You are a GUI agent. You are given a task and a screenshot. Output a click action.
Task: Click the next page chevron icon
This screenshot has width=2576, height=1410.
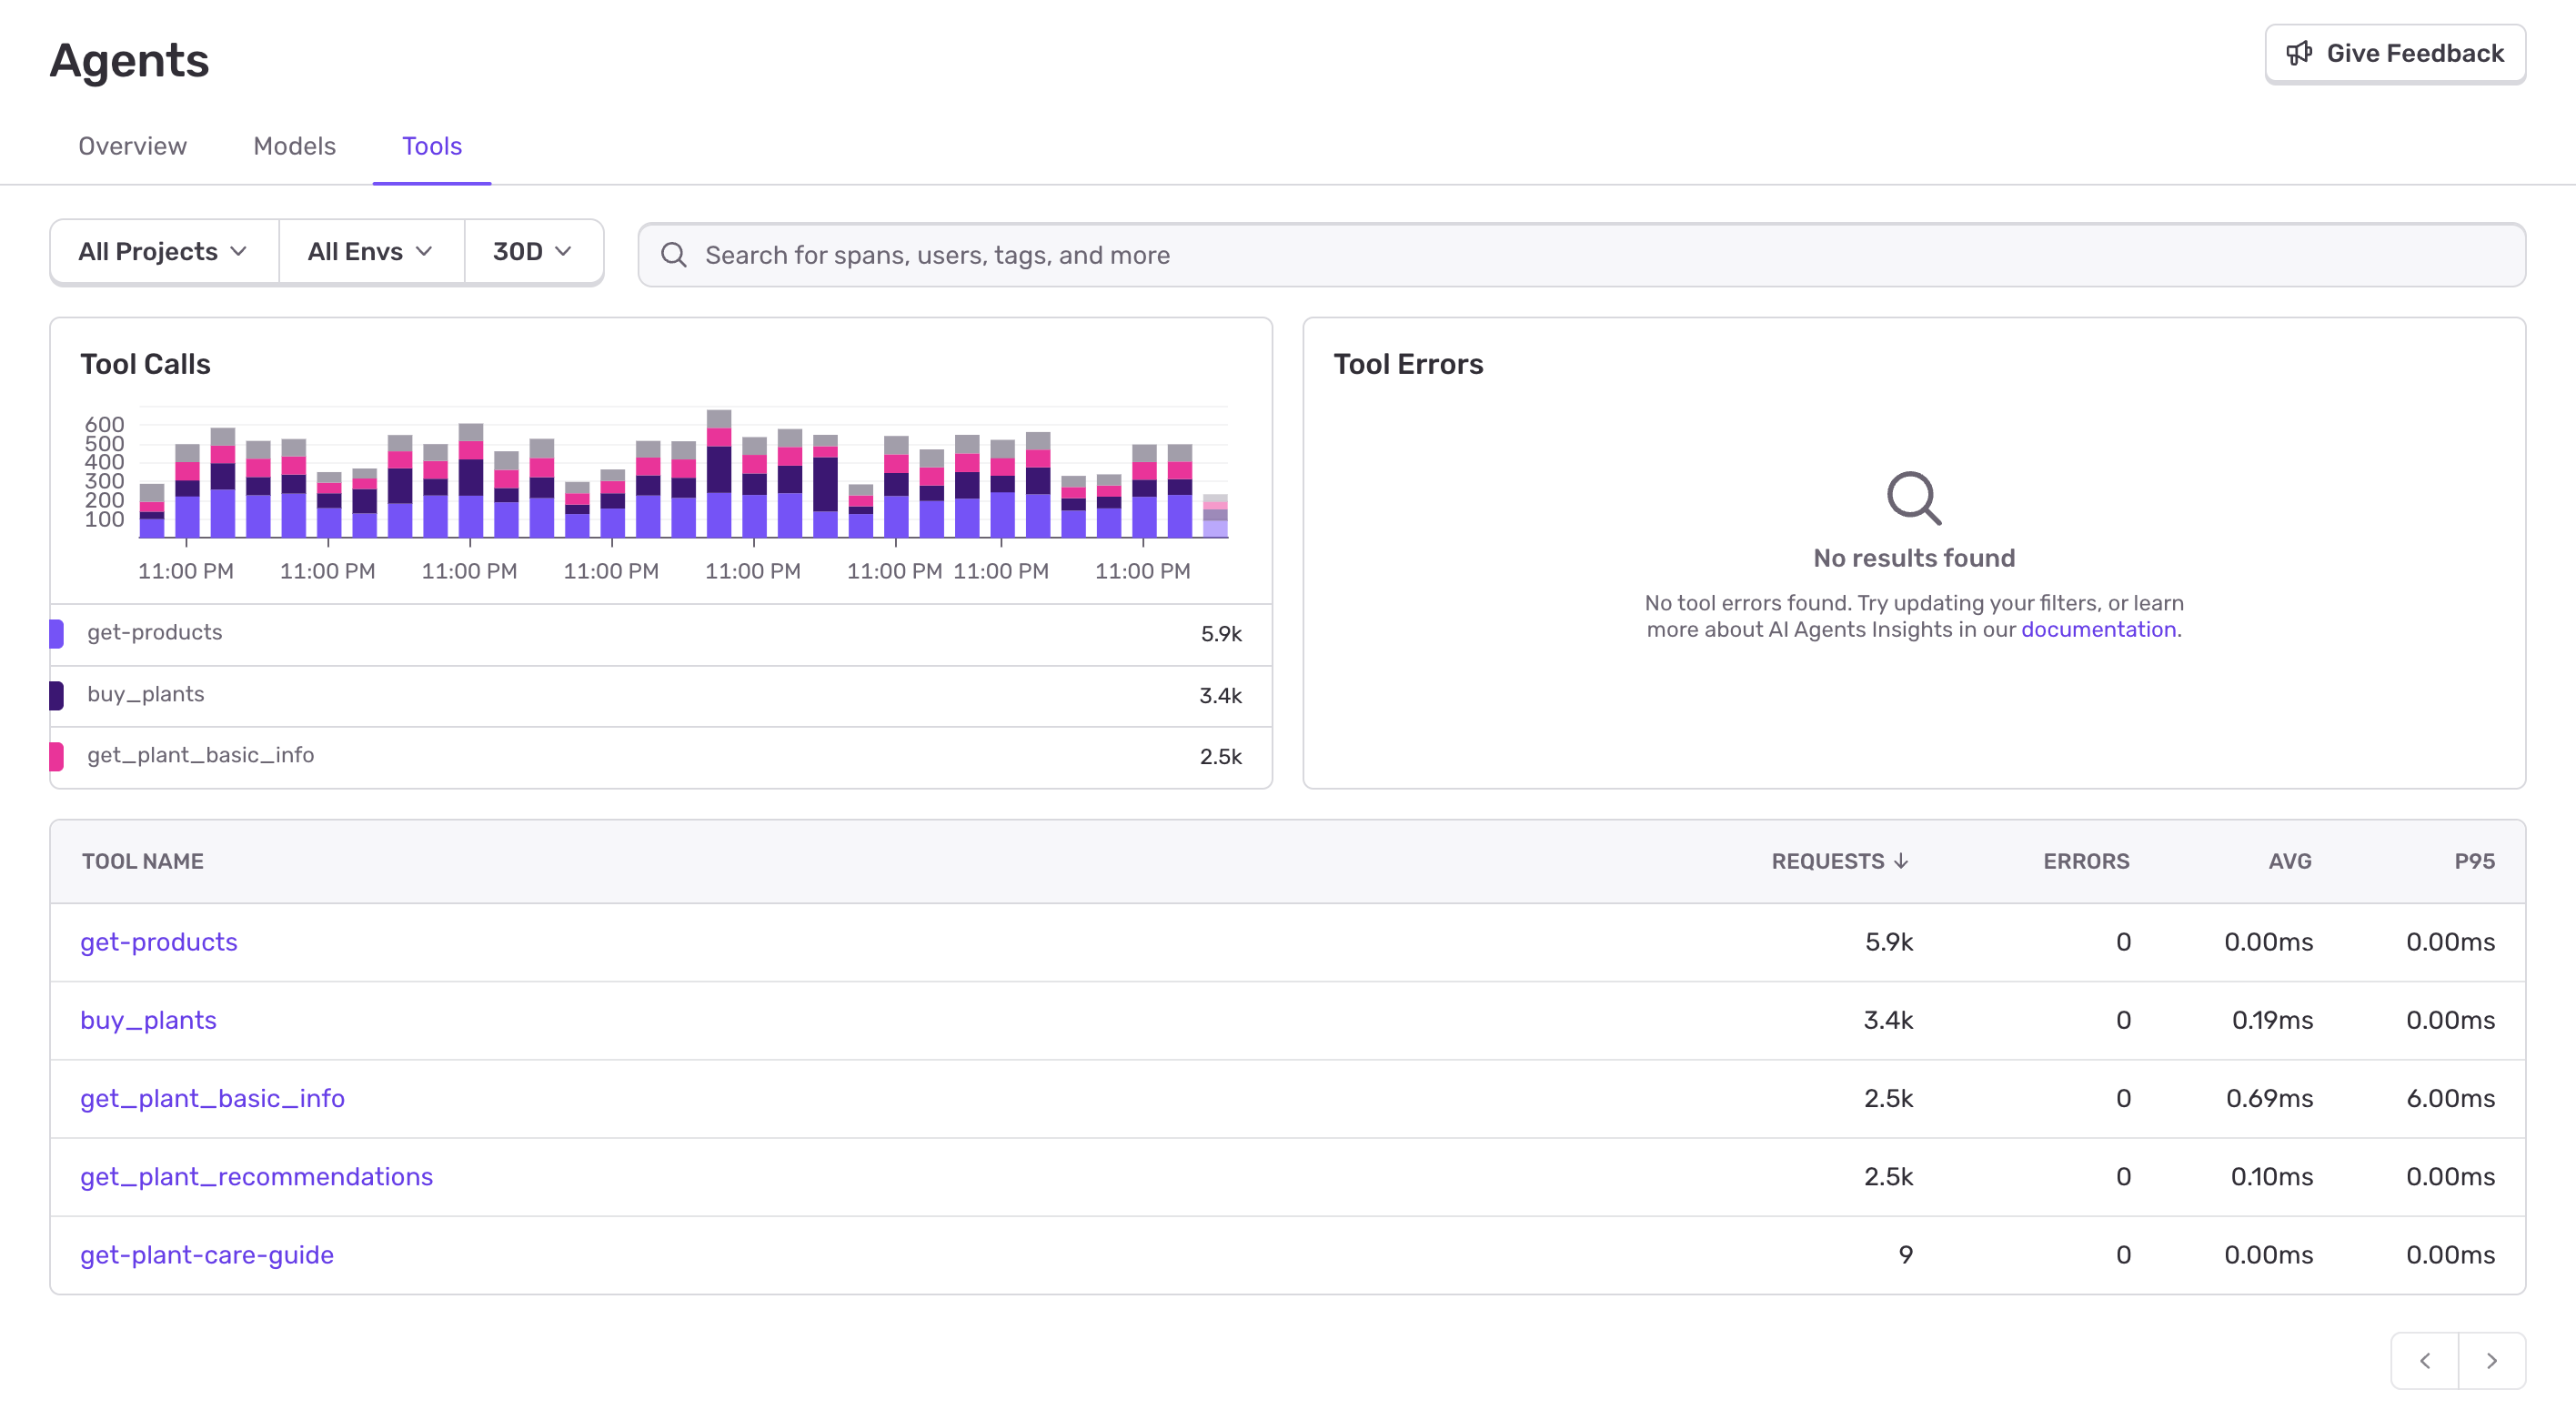tap(2491, 1360)
